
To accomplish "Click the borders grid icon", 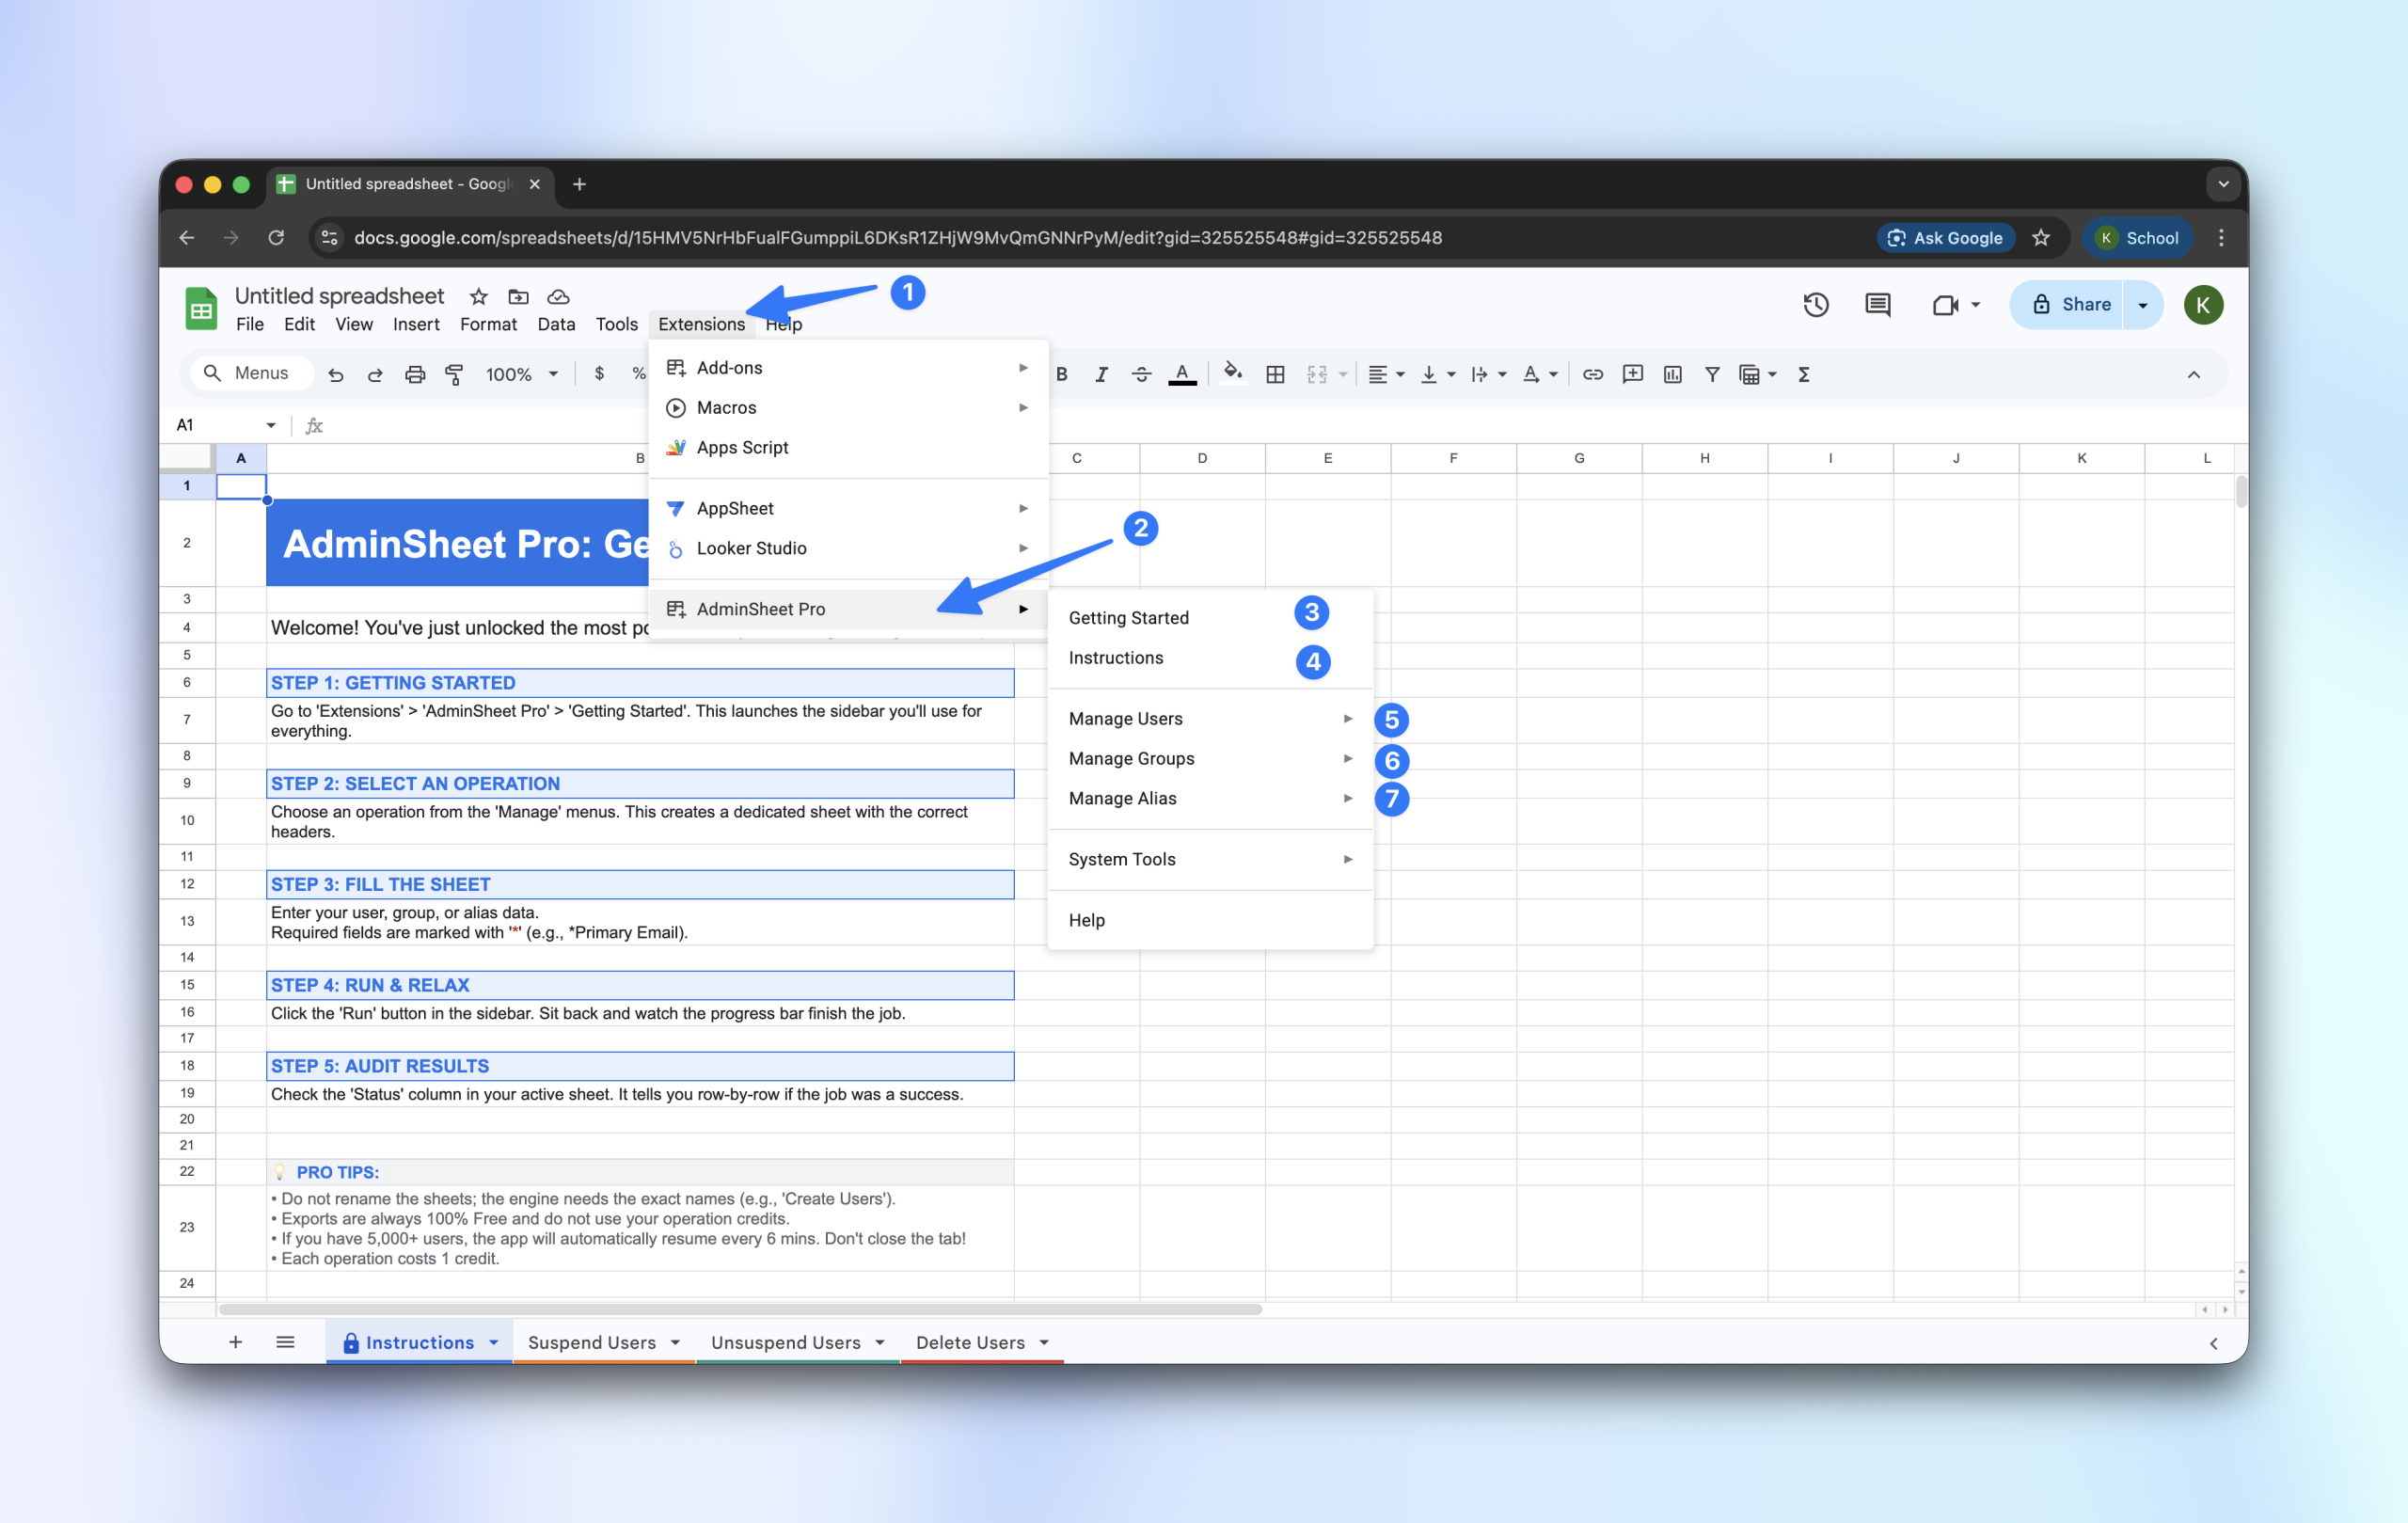I will click(1275, 374).
